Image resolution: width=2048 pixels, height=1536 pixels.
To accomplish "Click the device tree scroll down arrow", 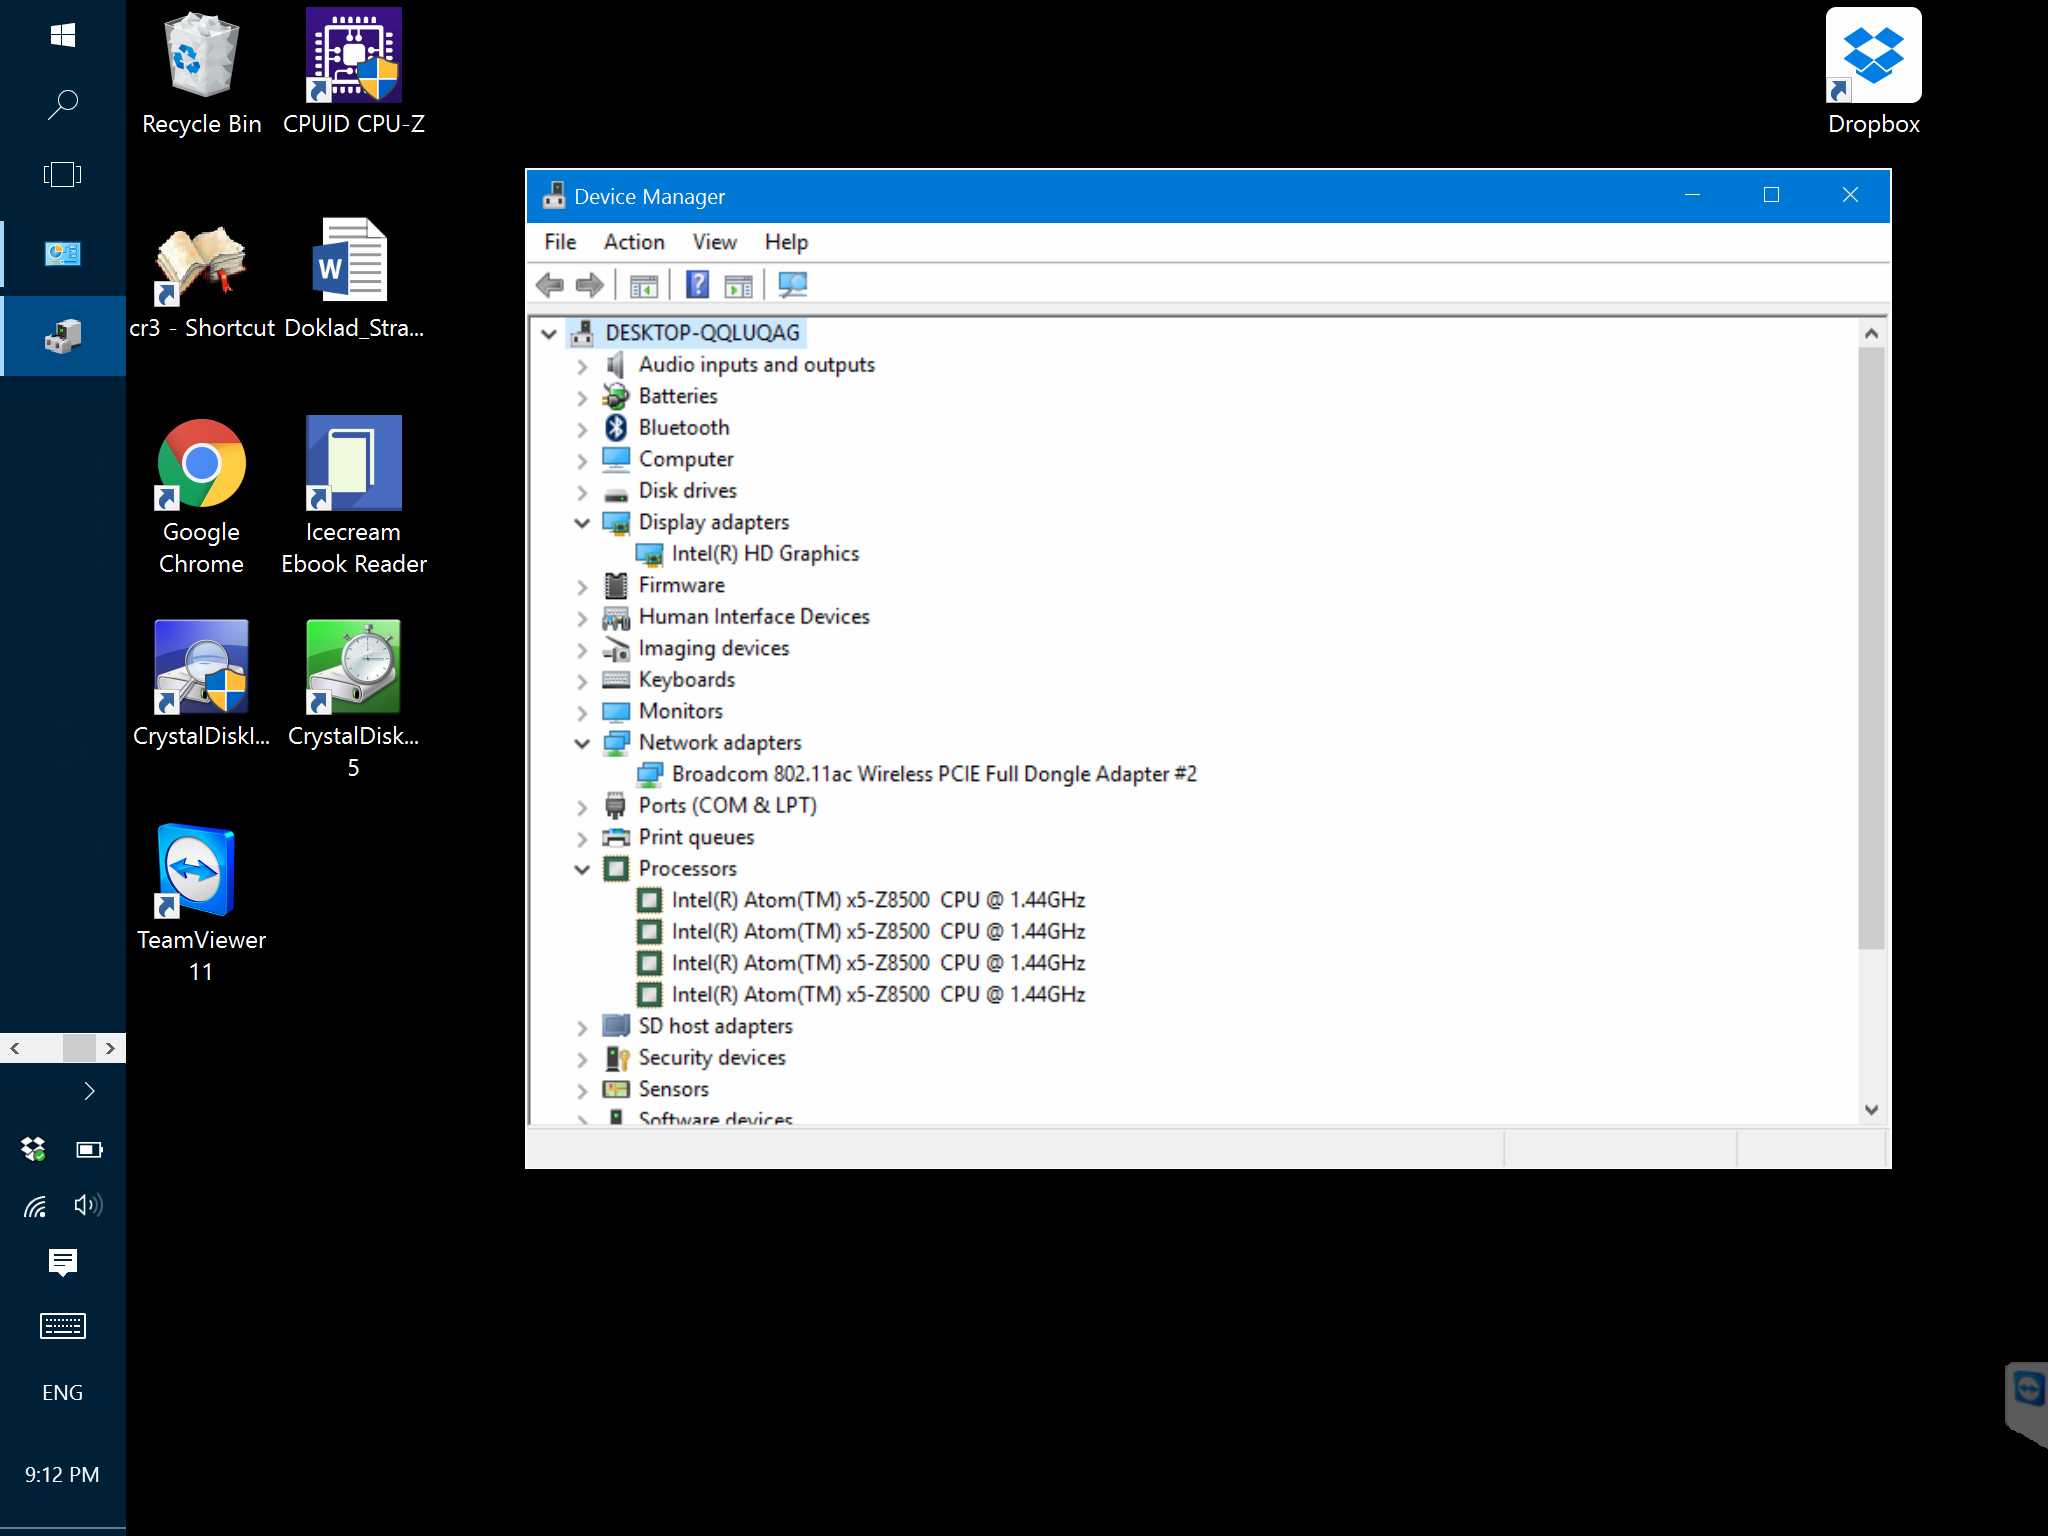I will 1872,1110.
